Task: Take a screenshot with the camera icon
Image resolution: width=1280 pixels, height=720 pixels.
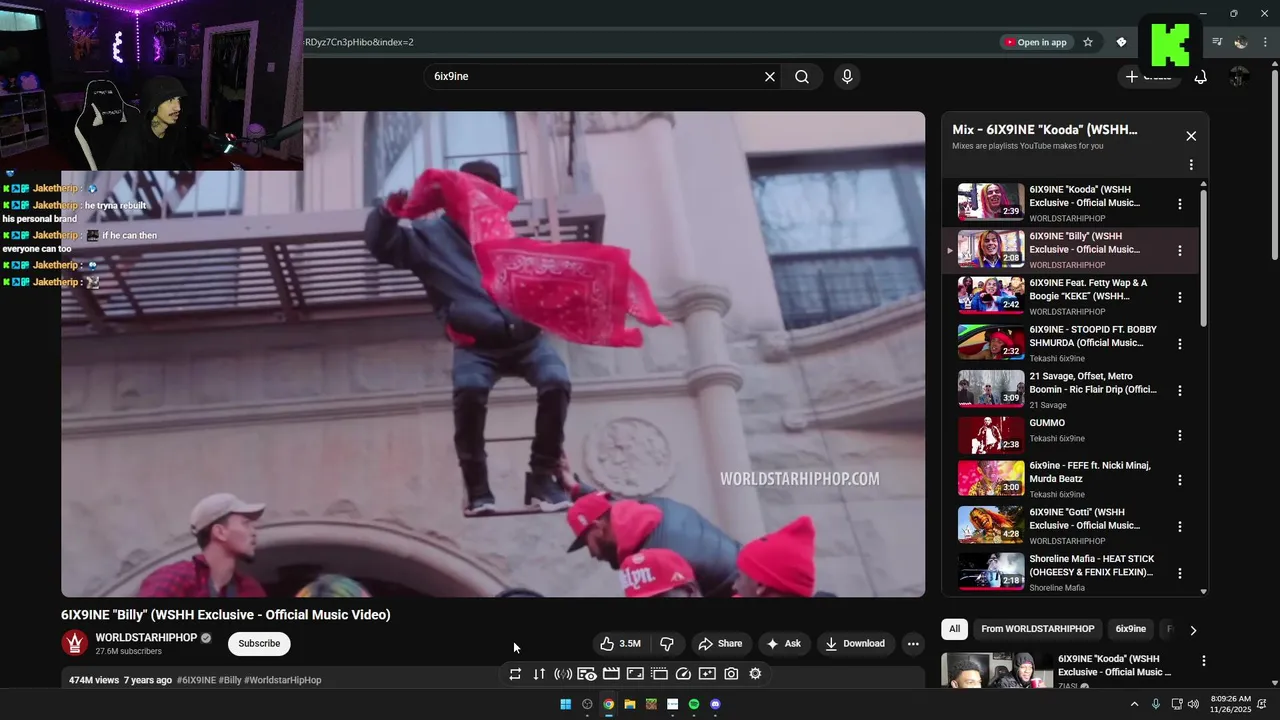Action: point(731,674)
